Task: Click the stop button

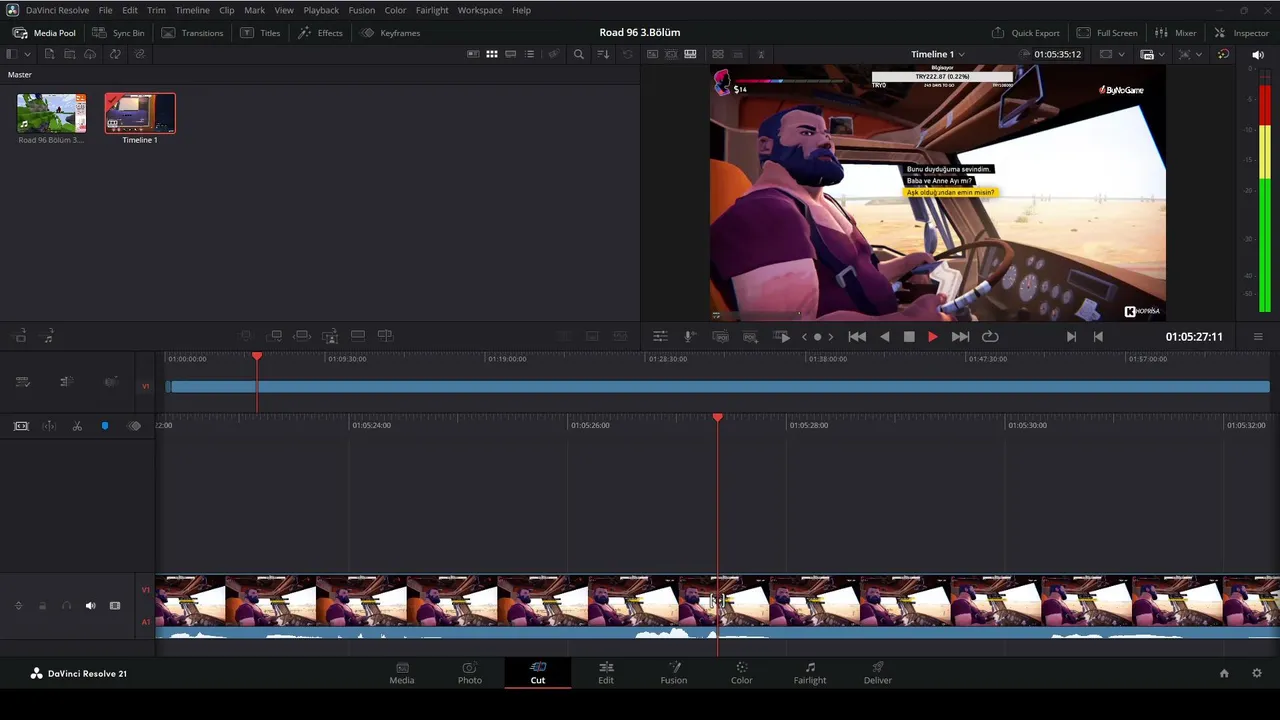Action: pos(909,337)
